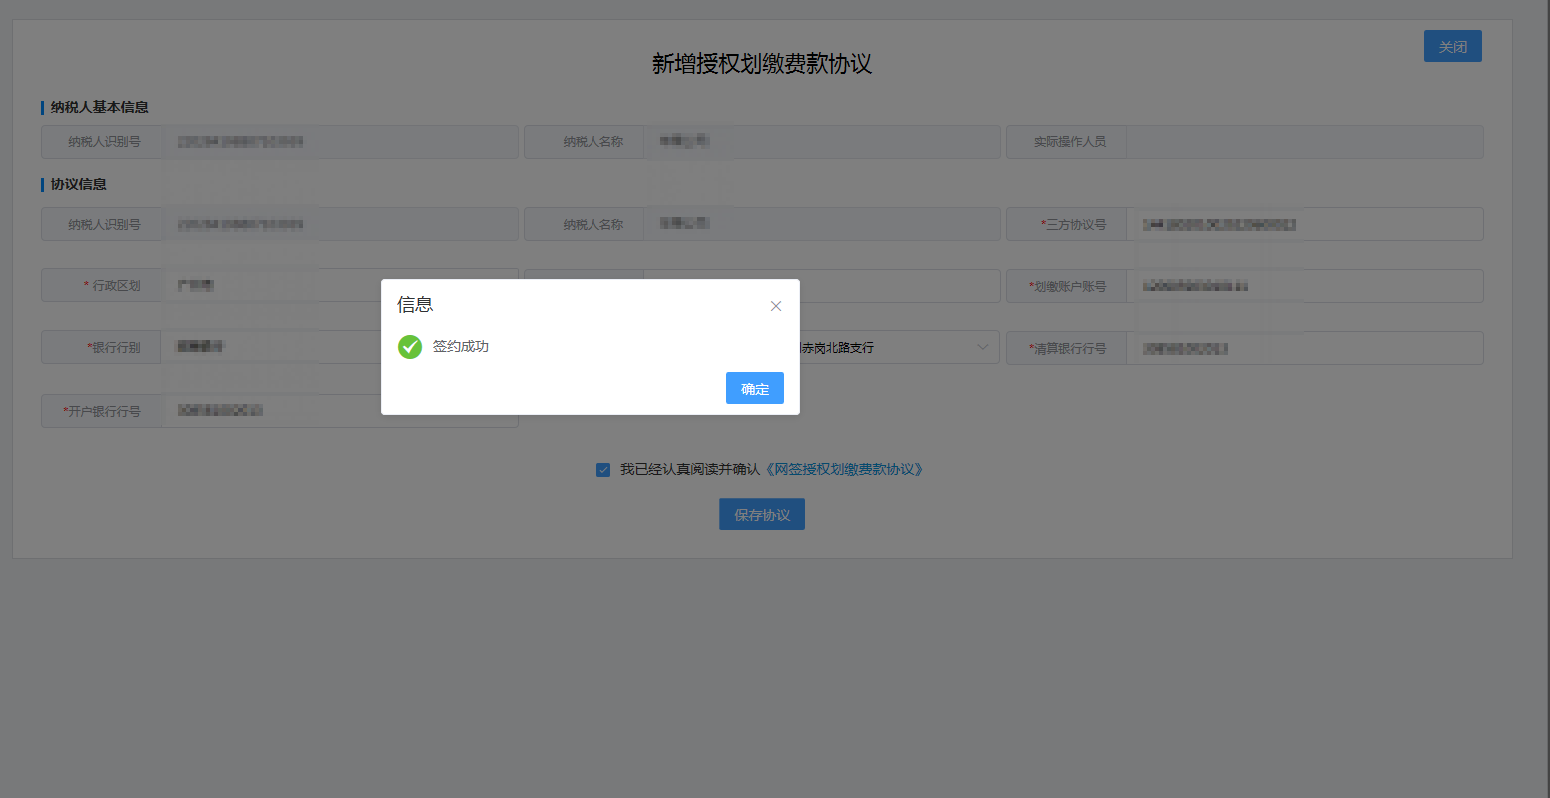The image size is (1550, 798).
Task: Click the green success checkmark icon
Action: click(410, 347)
